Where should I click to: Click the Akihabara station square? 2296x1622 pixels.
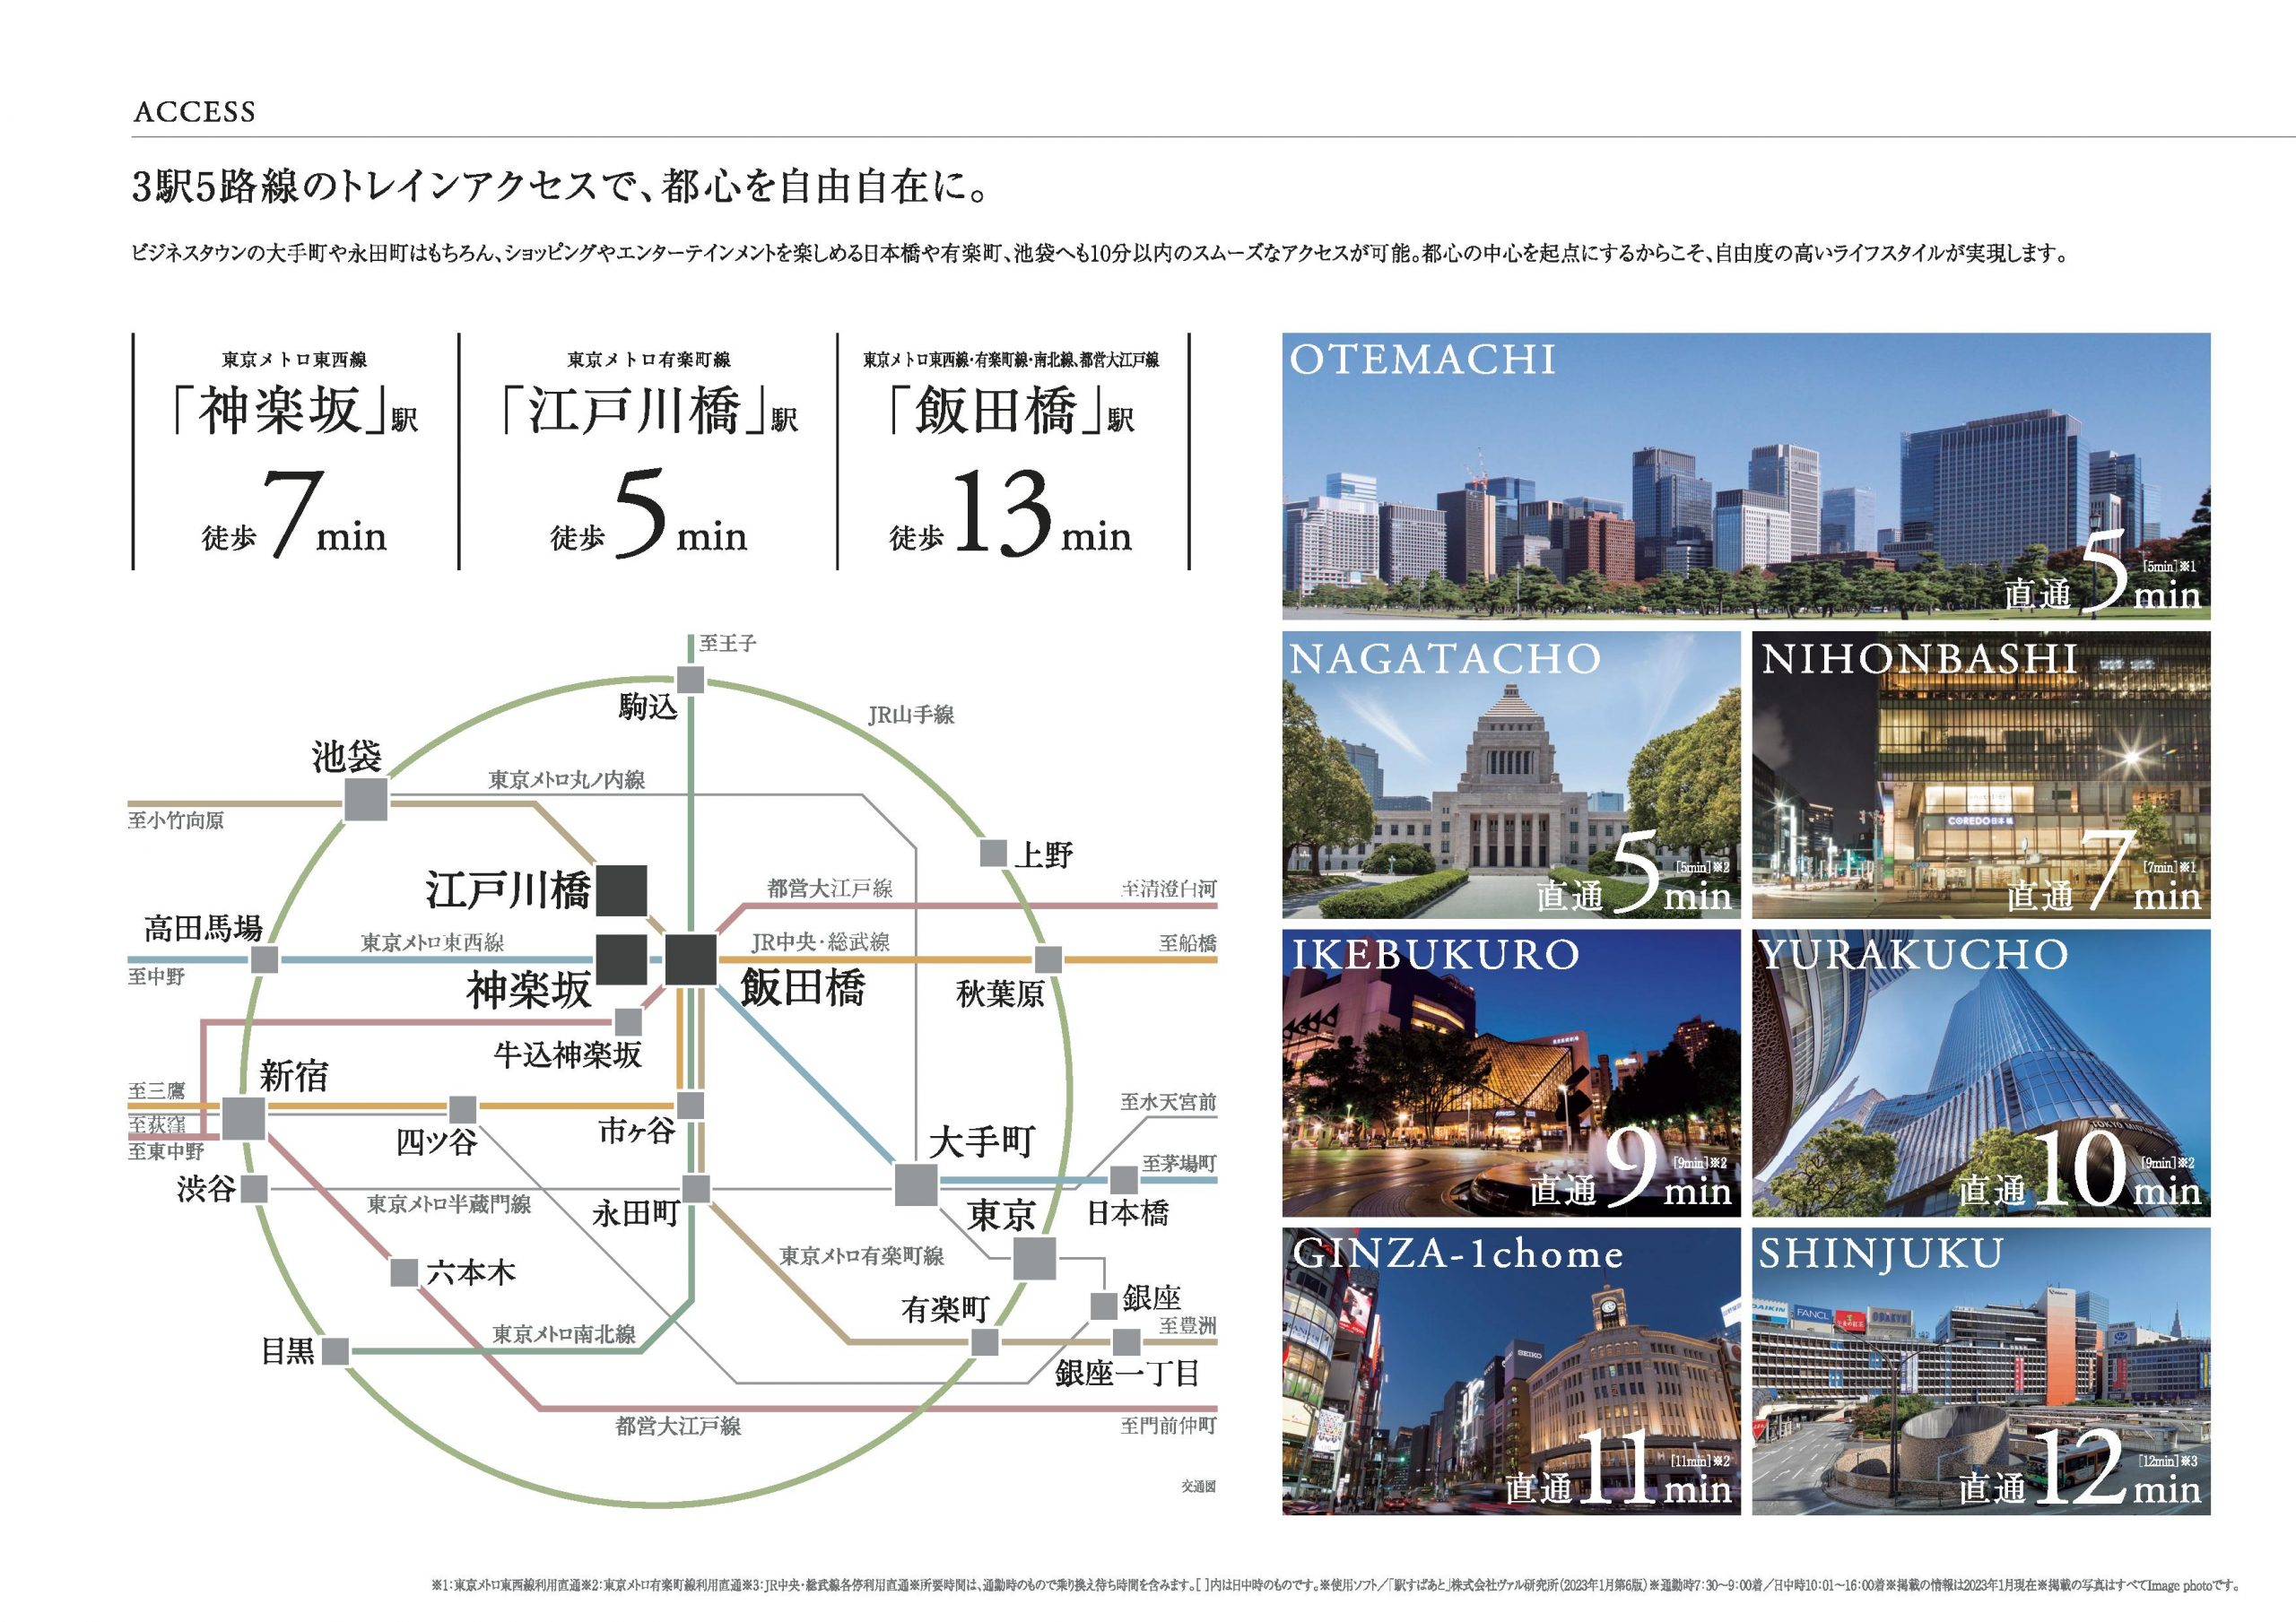tap(1048, 960)
